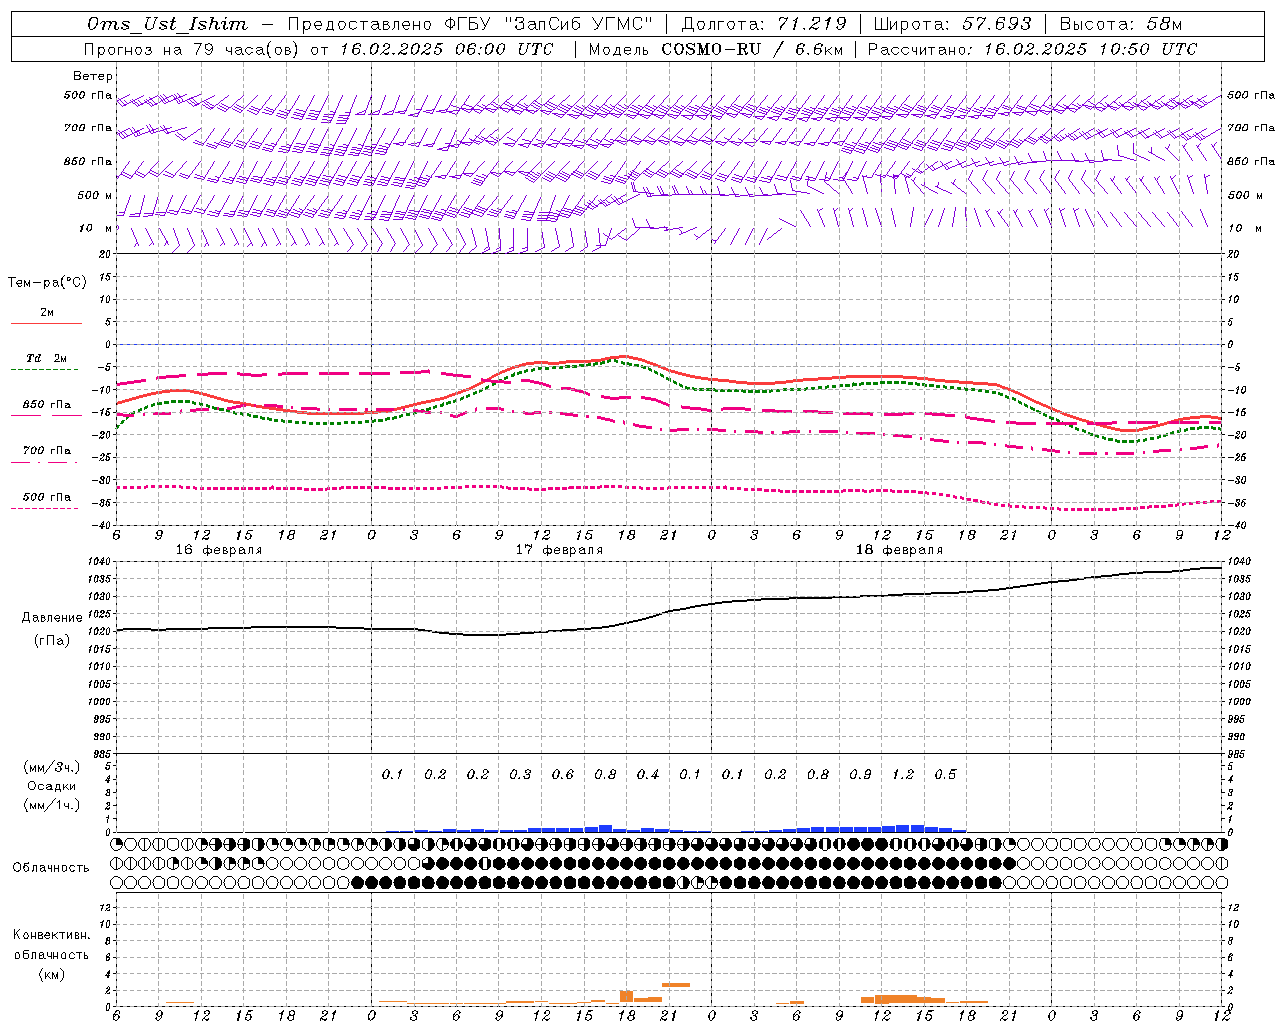Screen dimensions: 1280x1024
Task: Click the Тем-ра(°C) temperature panel label
Action: [47, 283]
